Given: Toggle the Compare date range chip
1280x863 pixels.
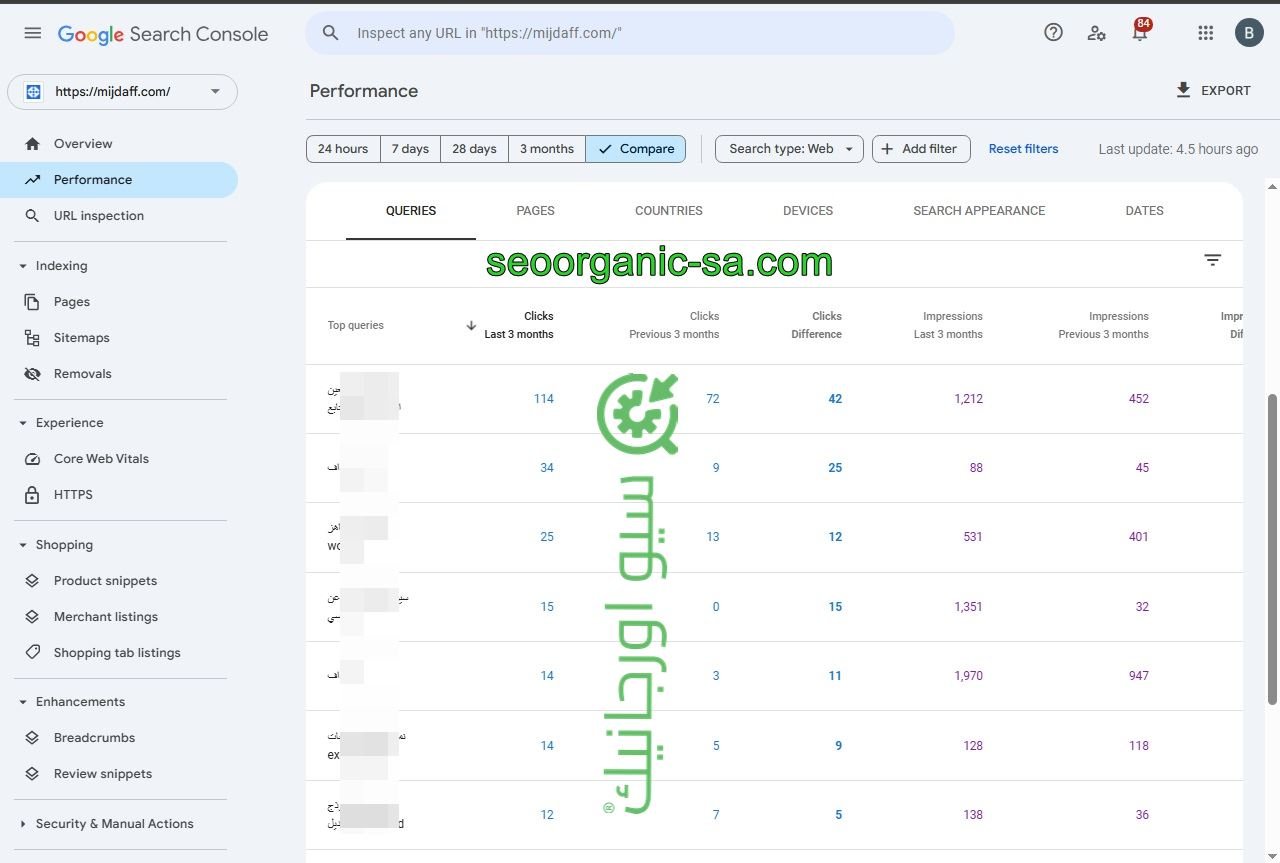Looking at the screenshot, I should tap(635, 149).
